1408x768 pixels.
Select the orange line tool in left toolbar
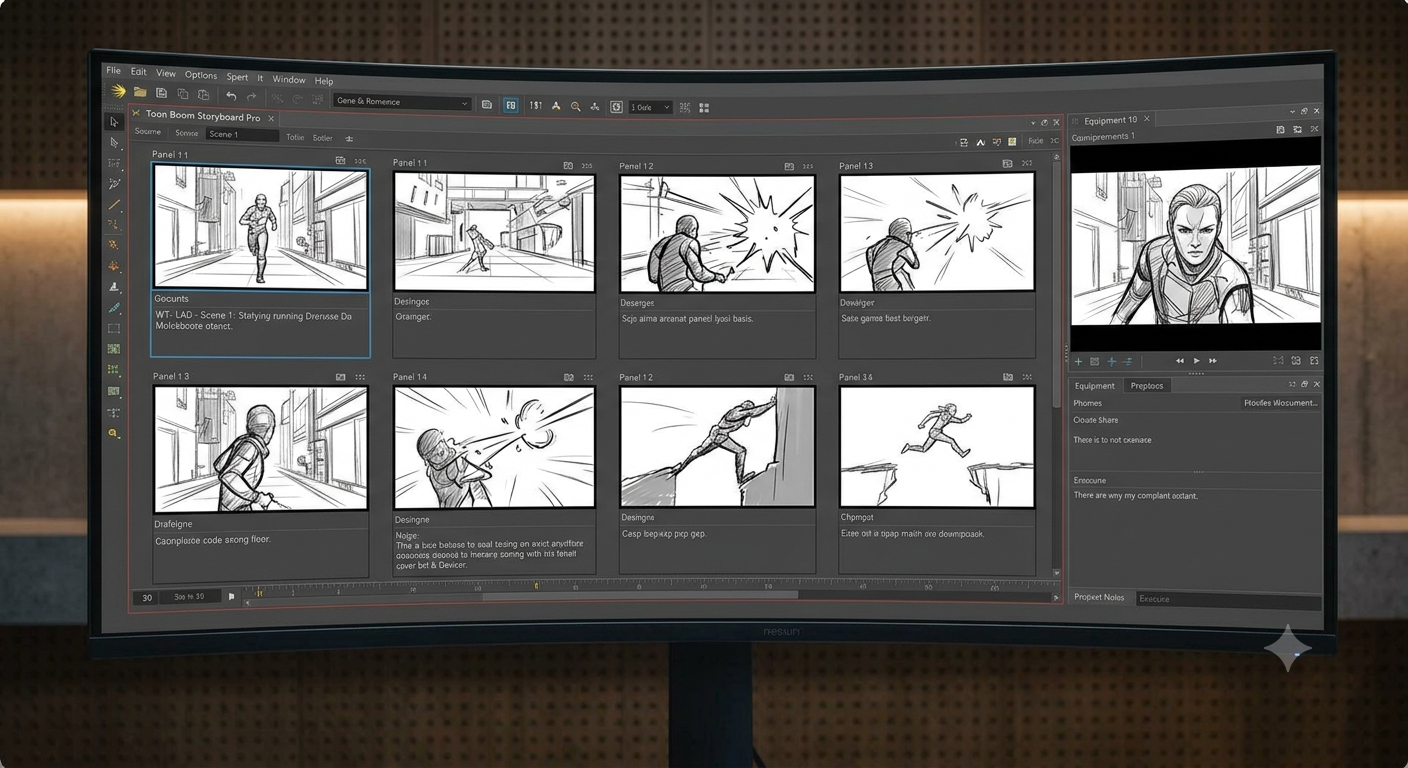(x=114, y=205)
